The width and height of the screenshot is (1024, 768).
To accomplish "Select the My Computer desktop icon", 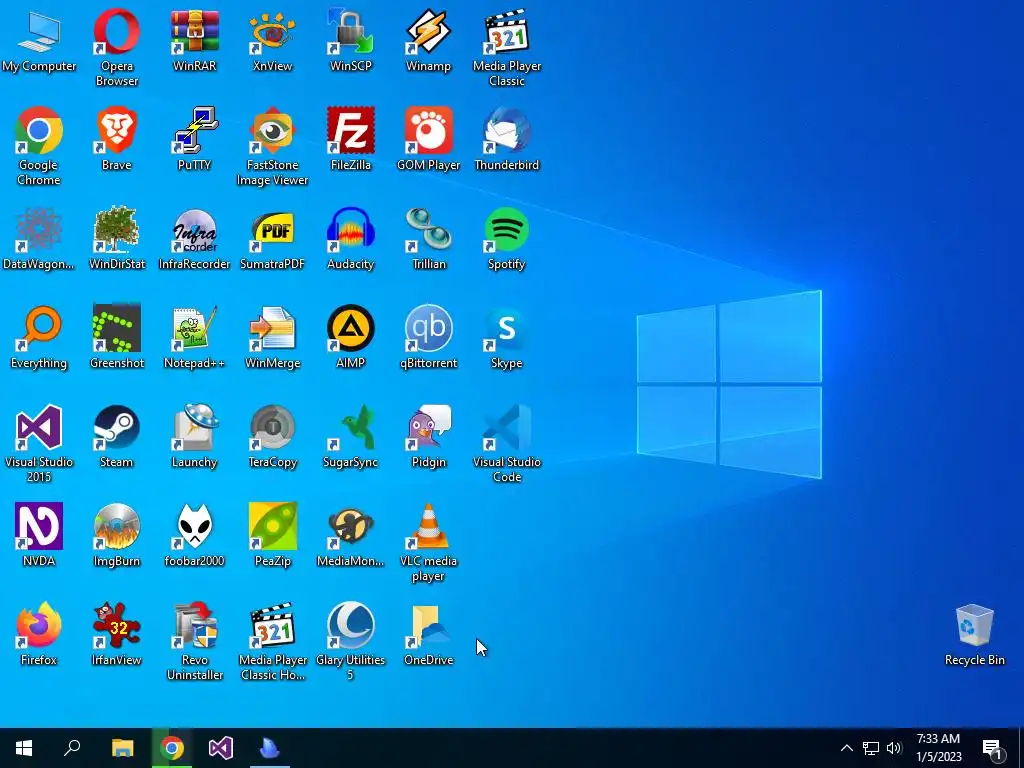I will click(39, 42).
